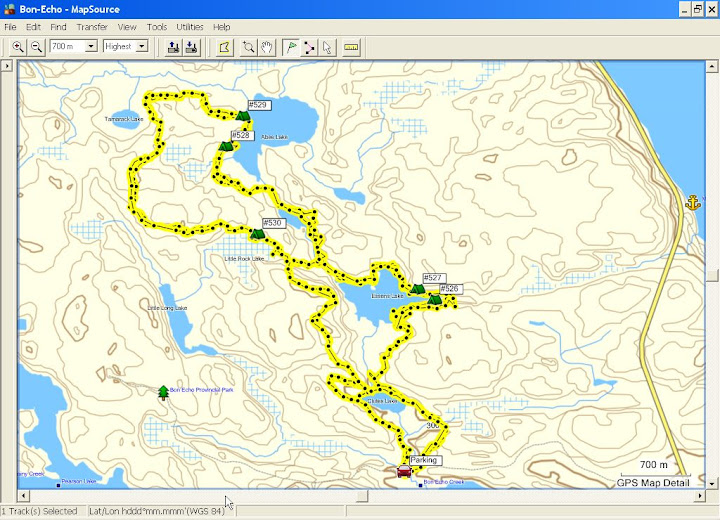The width and height of the screenshot is (720, 520).
Task: Open the Transfer menu
Action: (92, 27)
